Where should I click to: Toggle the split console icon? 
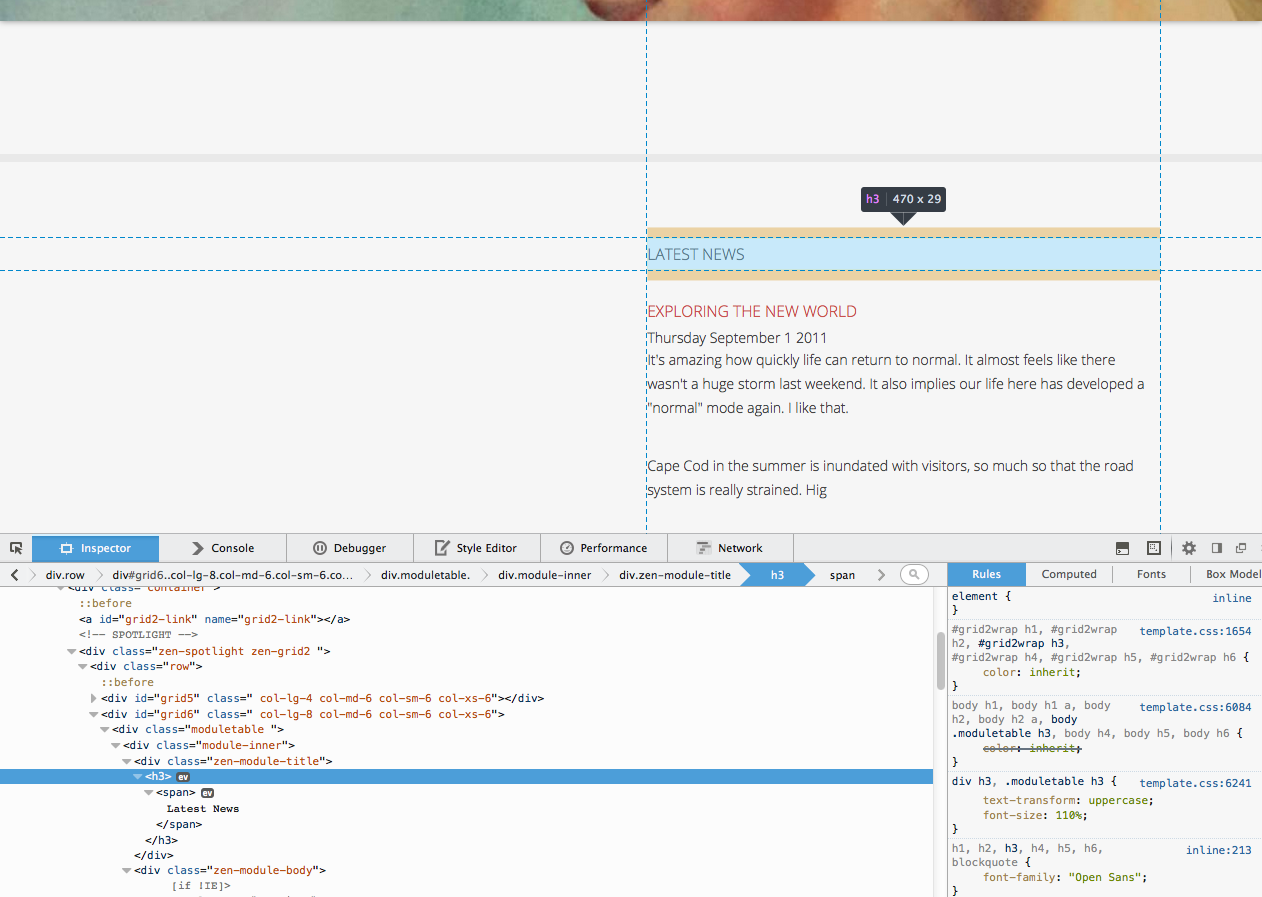tap(1123, 548)
